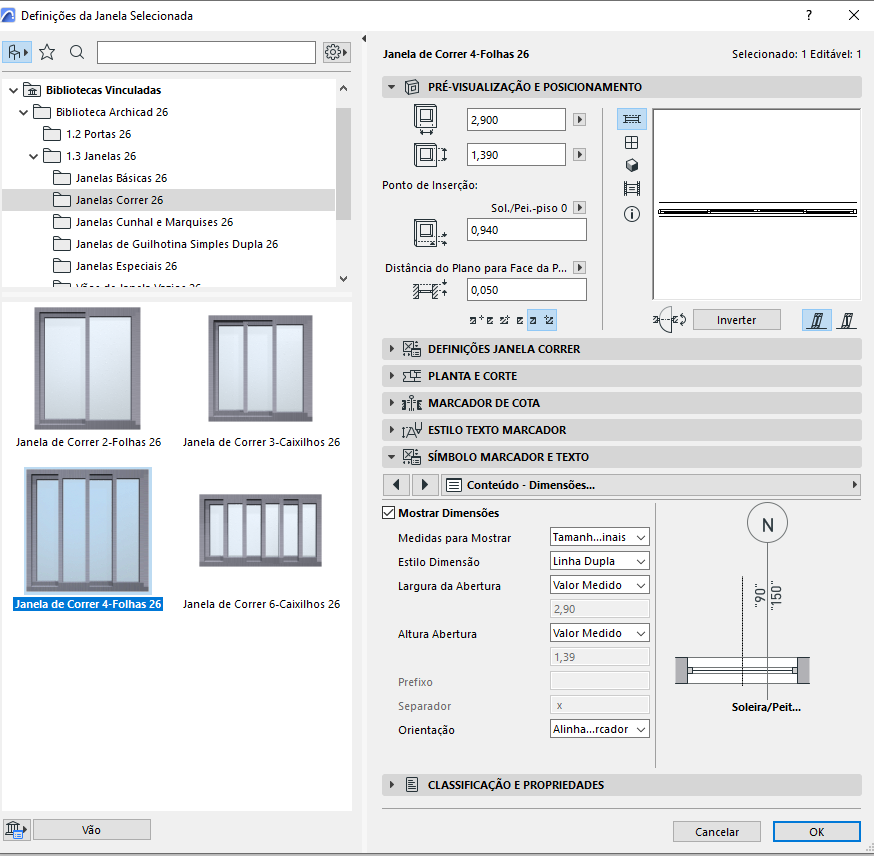Open Sol./Pei.-piso 0 reference arrow
Image resolution: width=874 pixels, height=856 pixels.
[580, 208]
